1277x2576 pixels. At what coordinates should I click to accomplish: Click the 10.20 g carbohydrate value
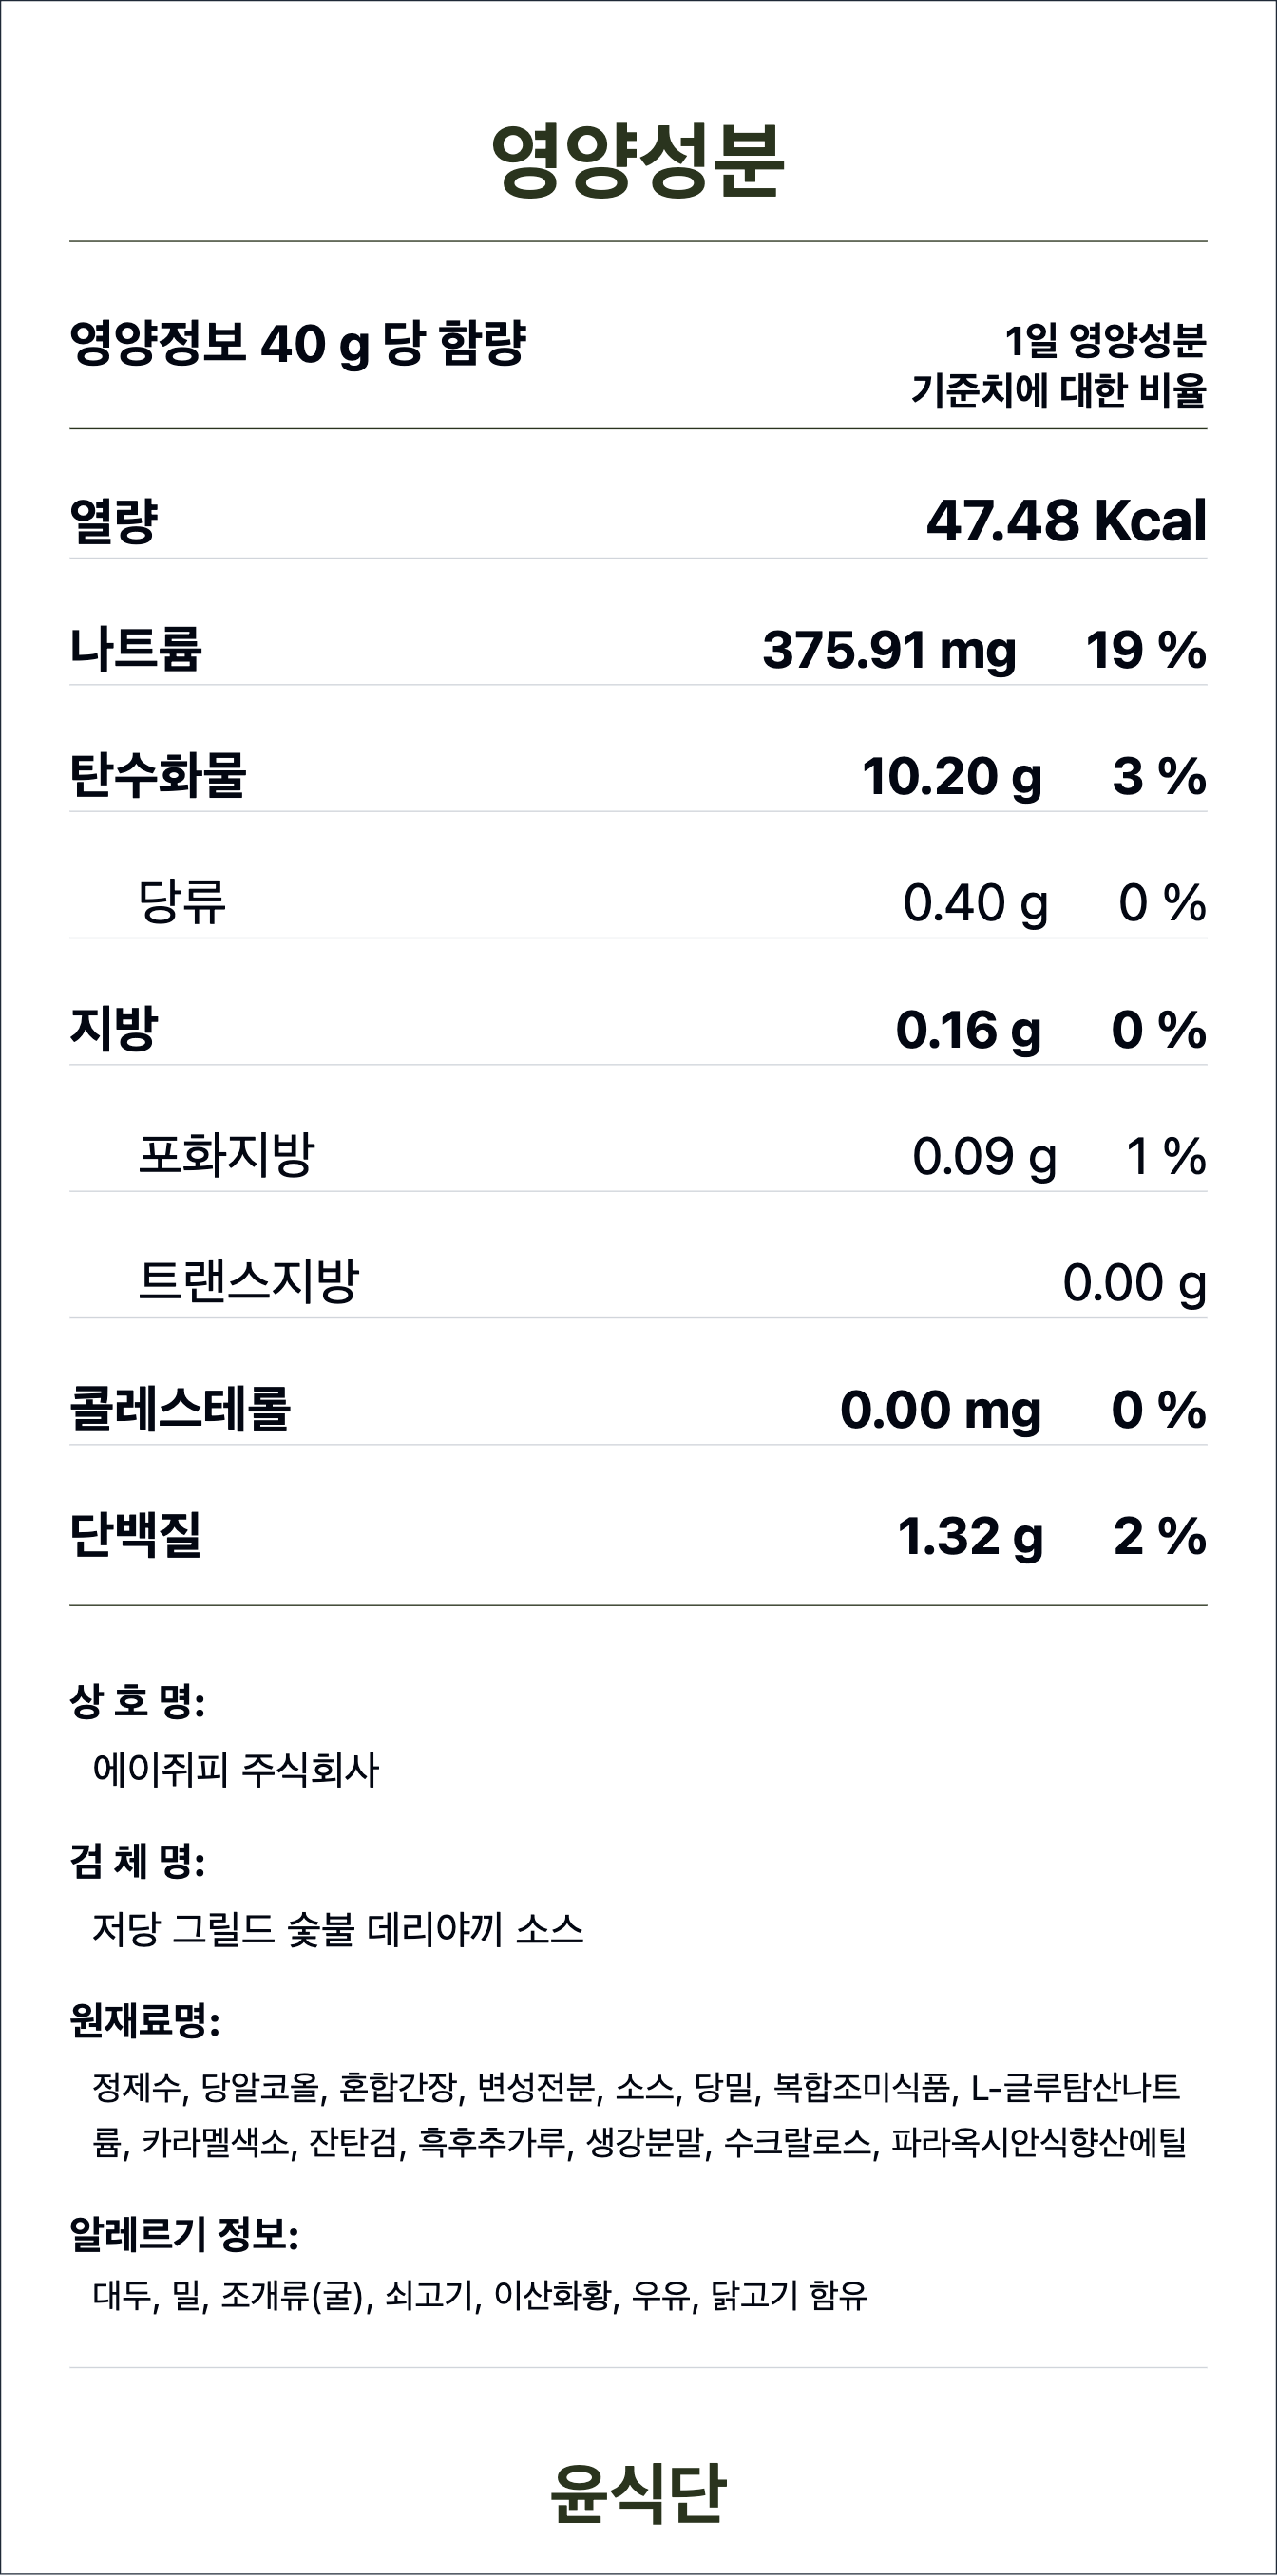pos(951,777)
